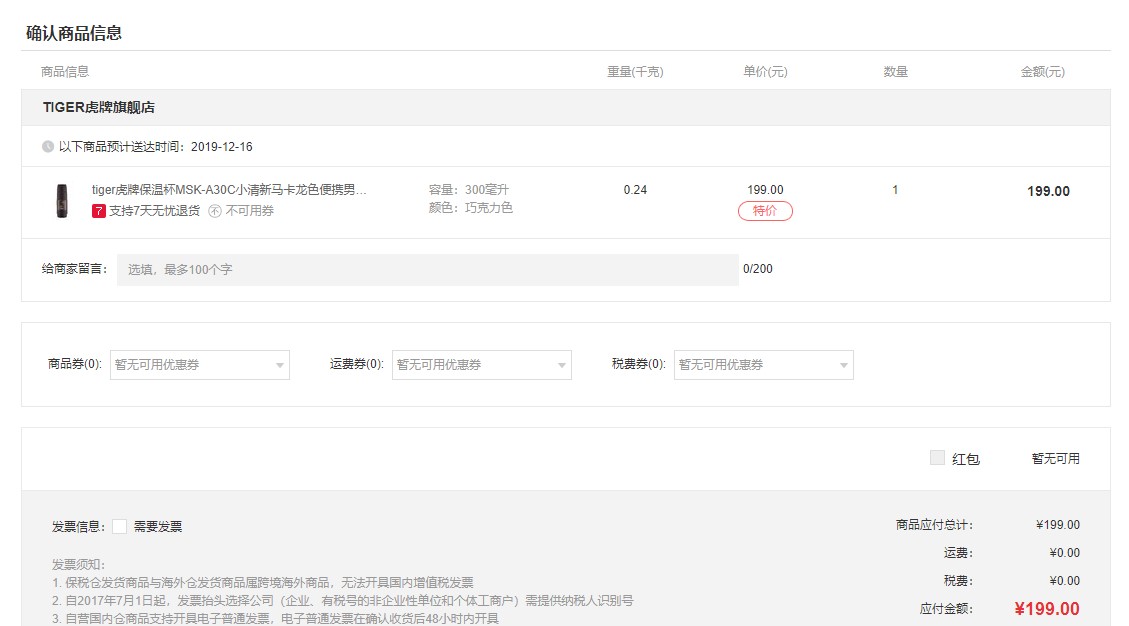Click the 给商家留言 label

[74, 269]
